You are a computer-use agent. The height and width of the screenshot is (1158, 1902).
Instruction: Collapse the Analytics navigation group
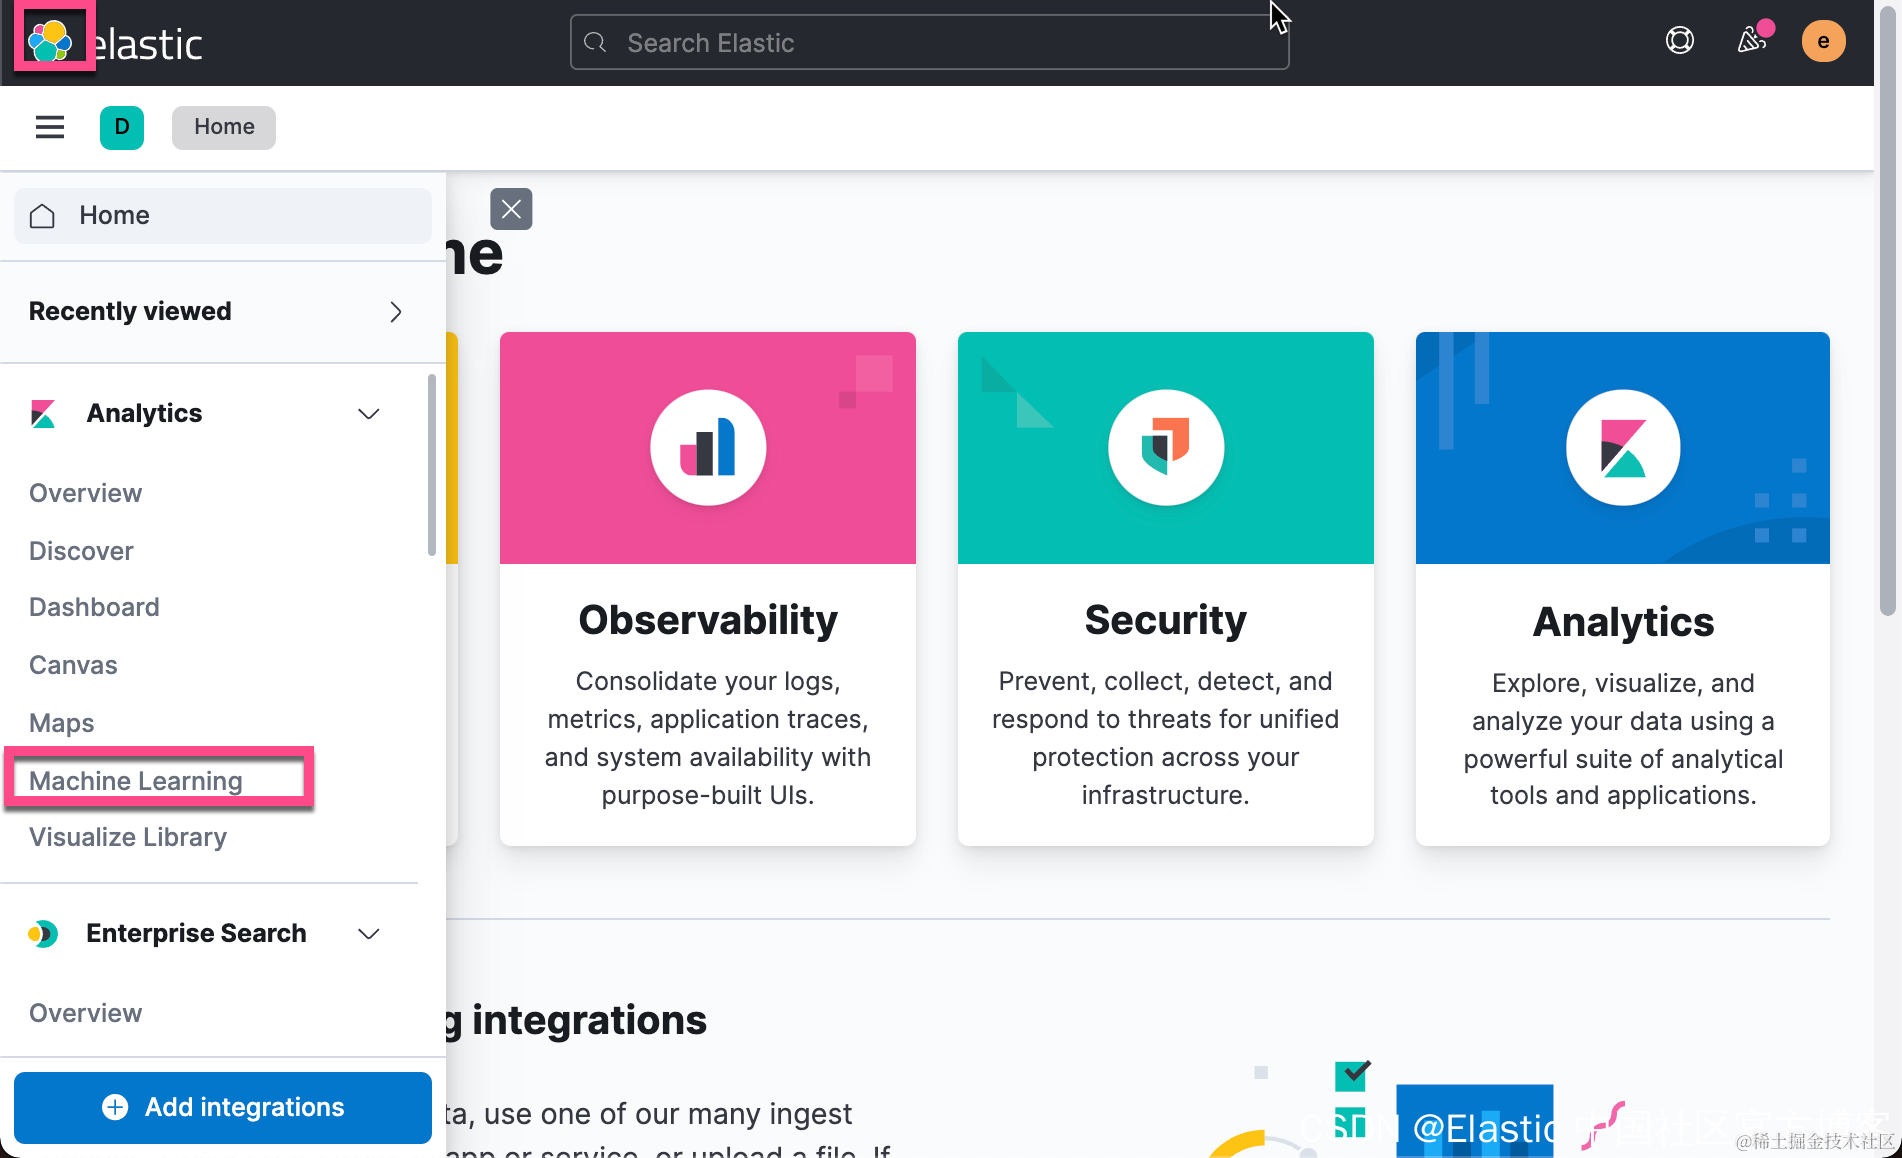coord(369,414)
